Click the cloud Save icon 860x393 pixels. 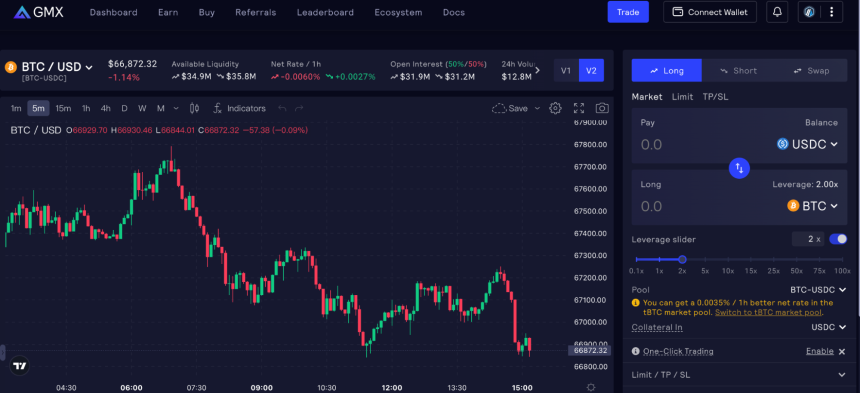coord(499,109)
